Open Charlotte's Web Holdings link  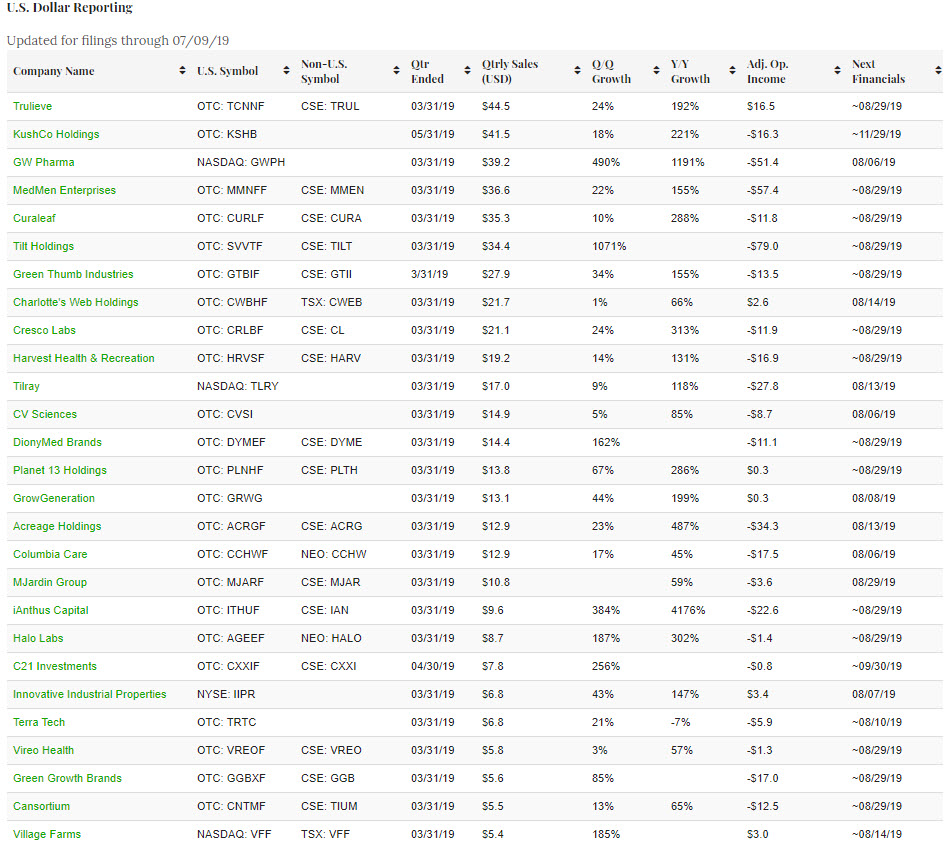(x=76, y=302)
